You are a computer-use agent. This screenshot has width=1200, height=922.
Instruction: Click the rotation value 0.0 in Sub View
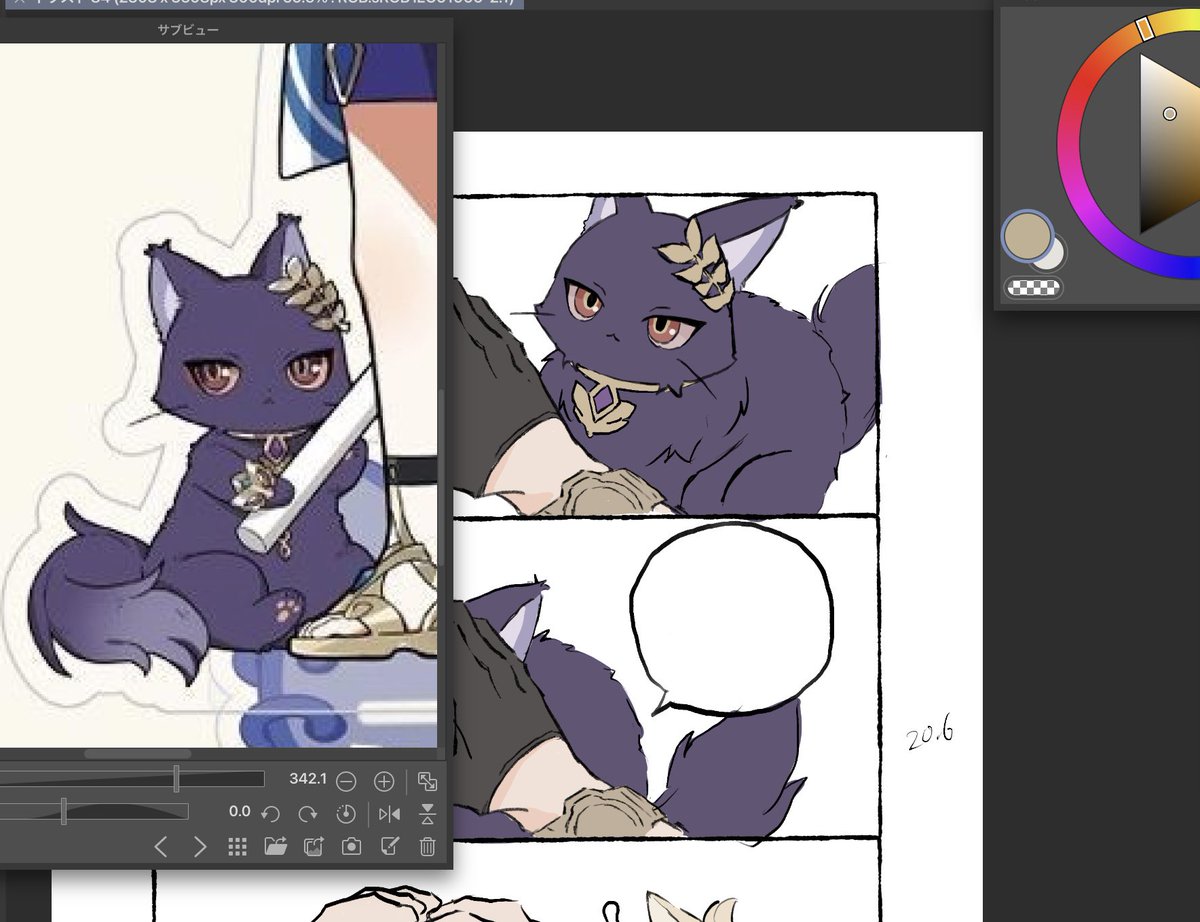click(239, 812)
